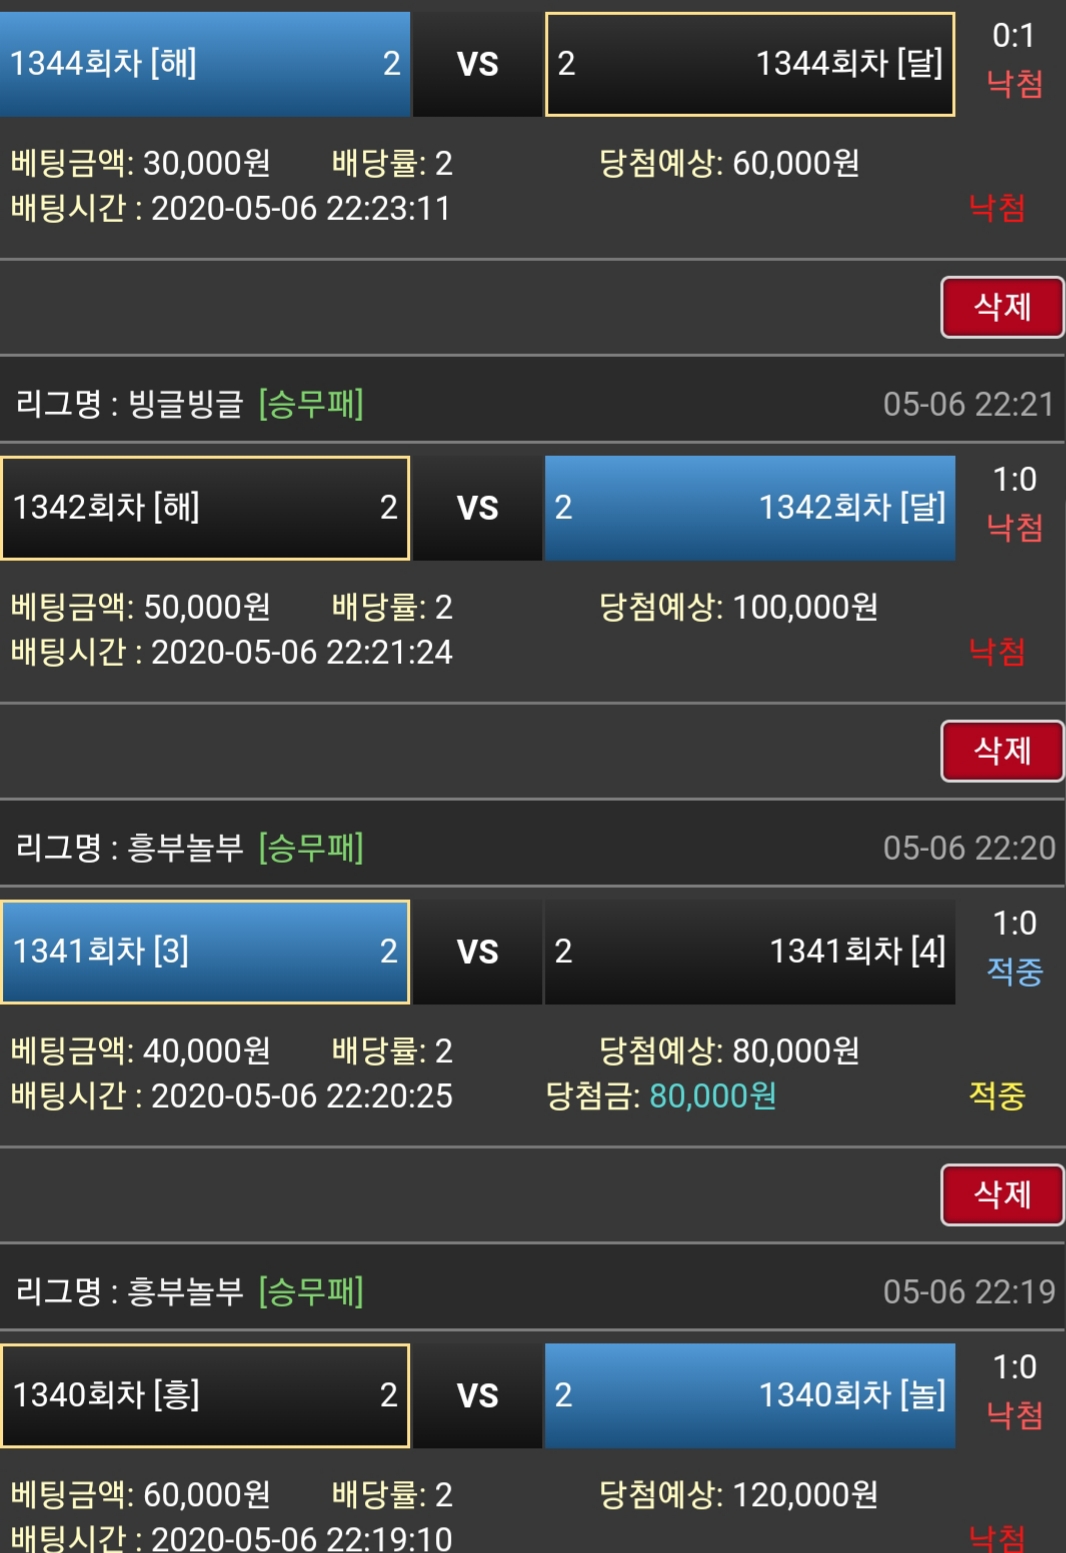Choose the 1341회차 [3] option
This screenshot has width=1066, height=1553.
point(205,952)
